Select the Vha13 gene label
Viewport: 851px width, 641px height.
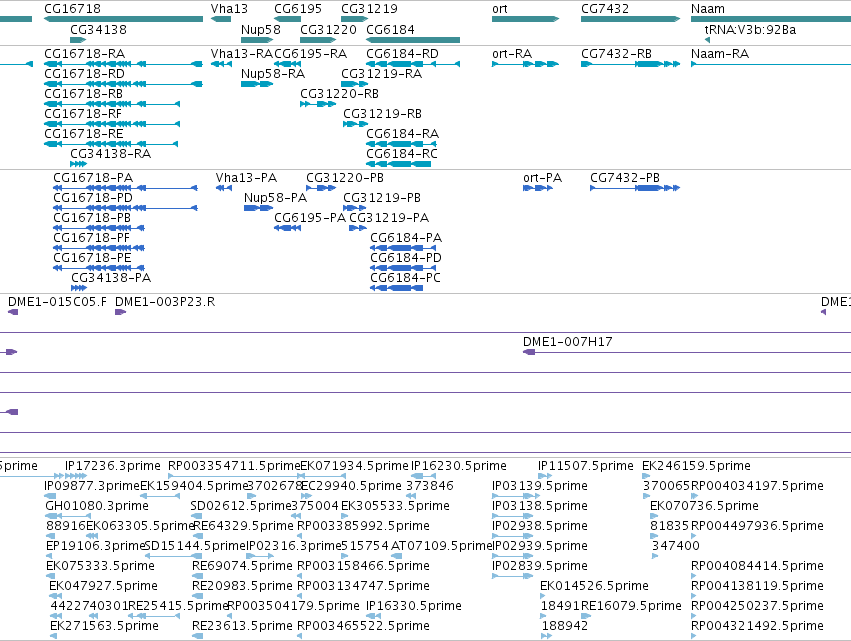point(229,9)
